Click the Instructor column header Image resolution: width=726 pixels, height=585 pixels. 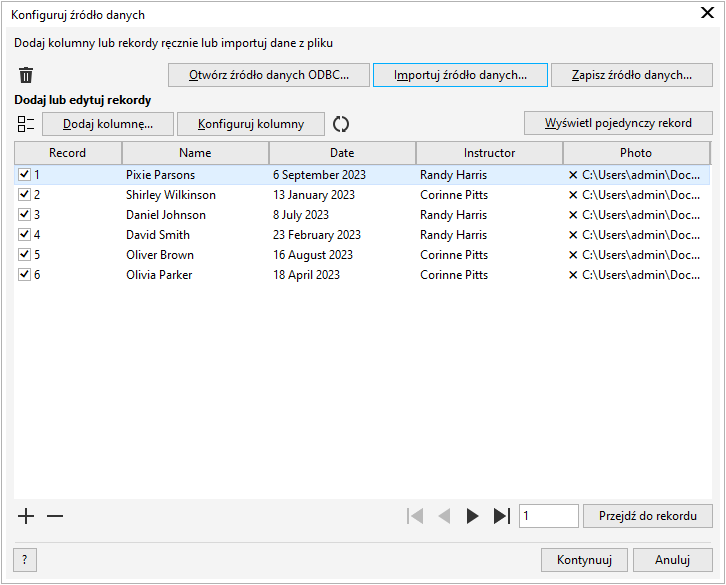point(489,153)
